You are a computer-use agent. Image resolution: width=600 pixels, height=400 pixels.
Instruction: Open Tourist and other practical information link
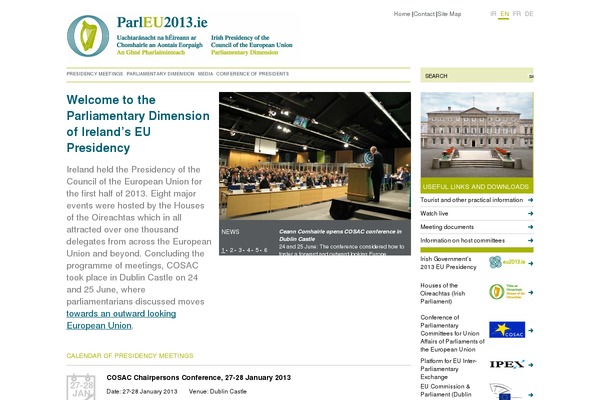pyautogui.click(x=471, y=200)
